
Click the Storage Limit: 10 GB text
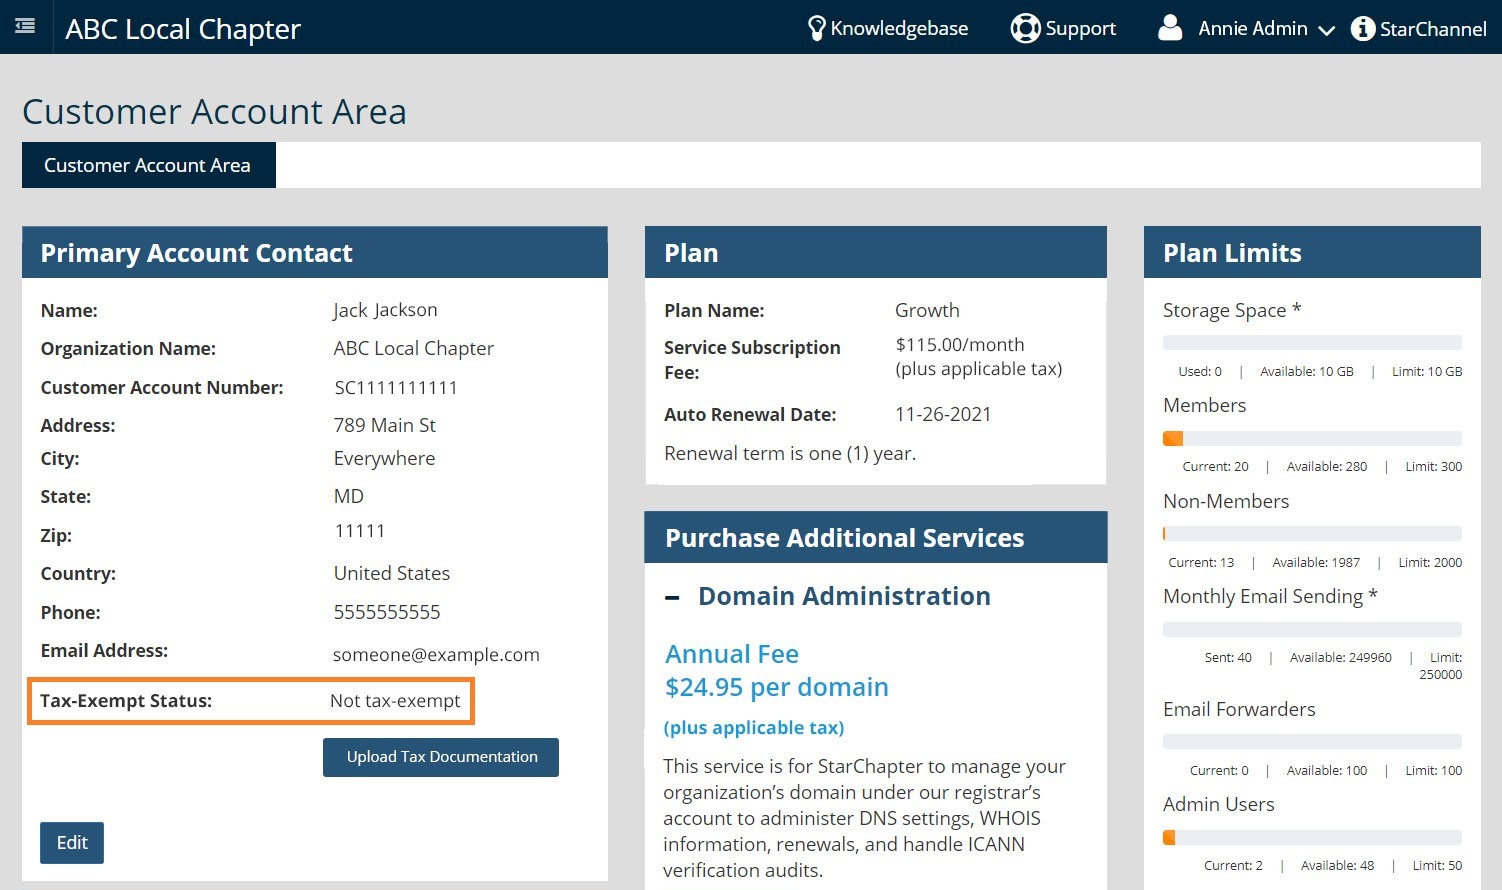point(1427,372)
